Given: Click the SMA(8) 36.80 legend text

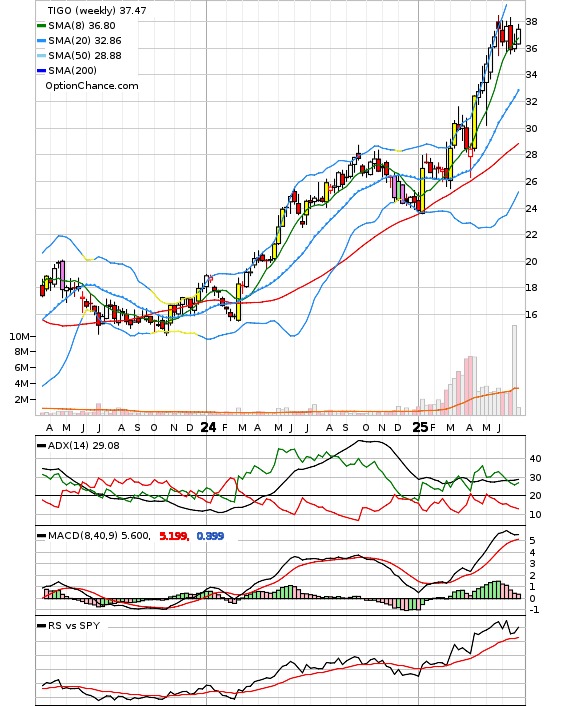Looking at the screenshot, I should (82, 26).
